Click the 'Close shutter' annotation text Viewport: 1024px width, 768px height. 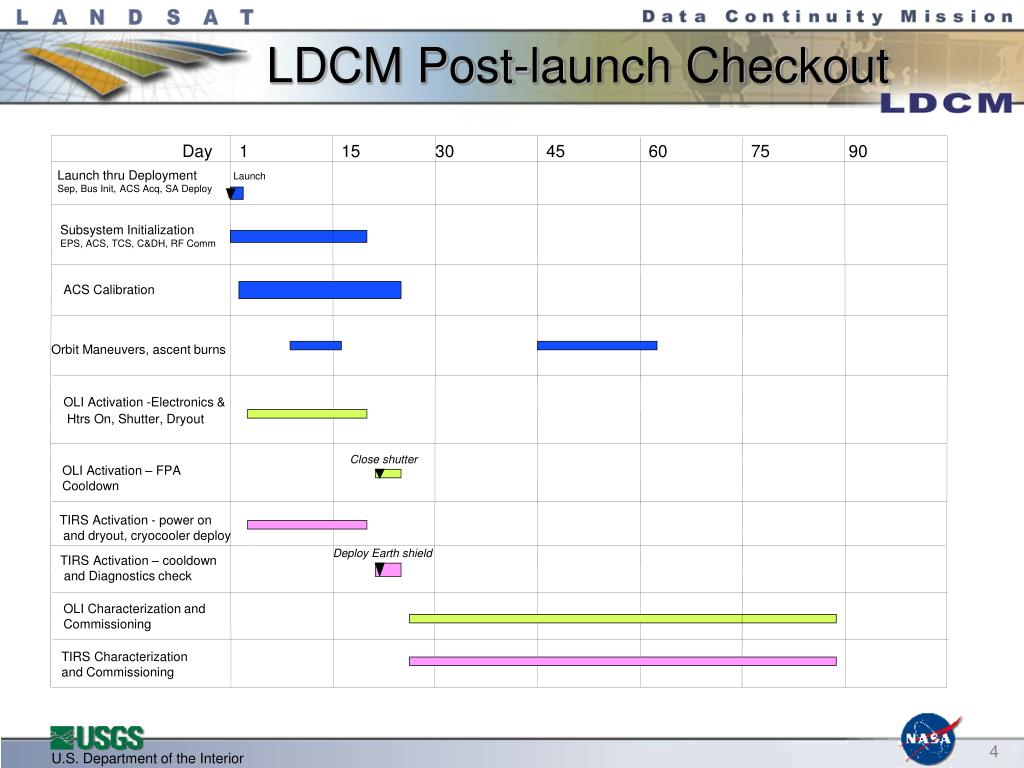tap(384, 459)
